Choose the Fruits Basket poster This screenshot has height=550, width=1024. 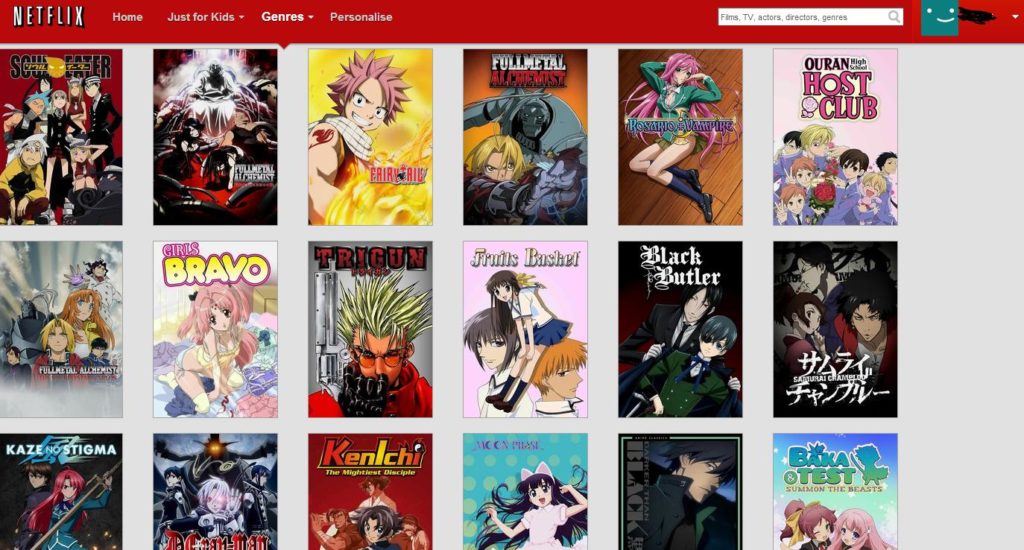pos(525,329)
